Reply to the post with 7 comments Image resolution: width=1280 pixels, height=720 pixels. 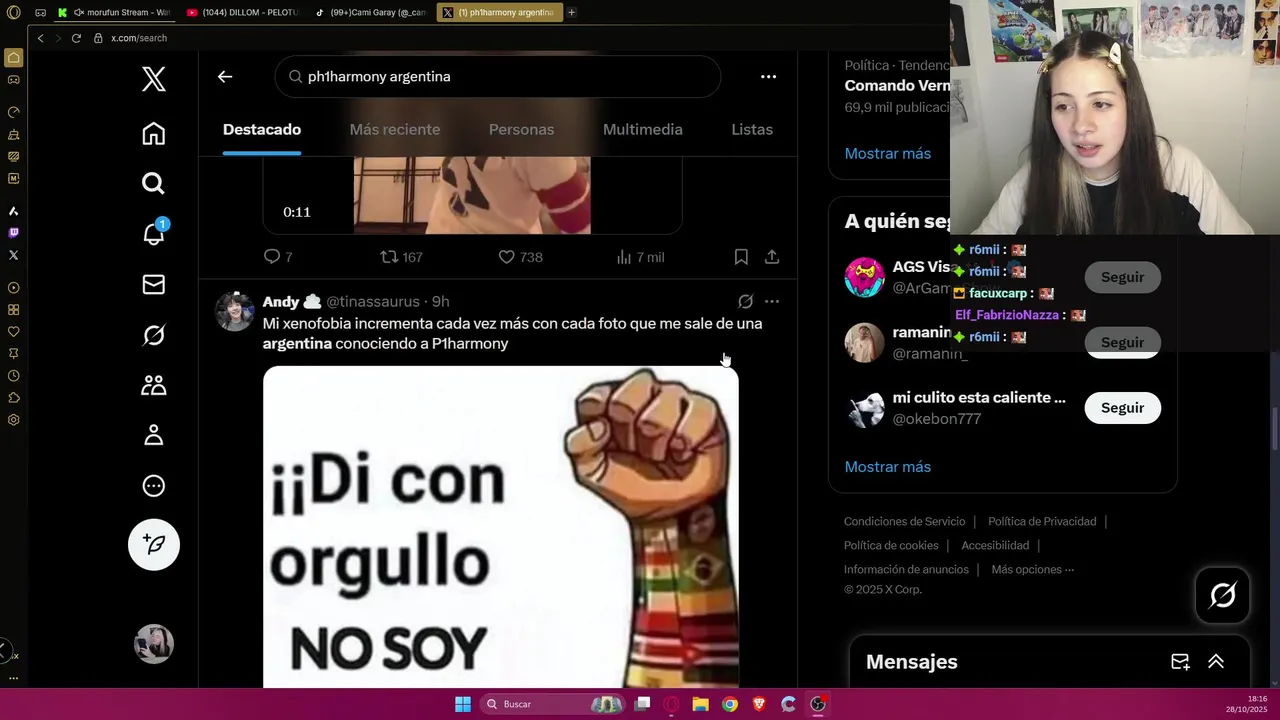(x=277, y=257)
